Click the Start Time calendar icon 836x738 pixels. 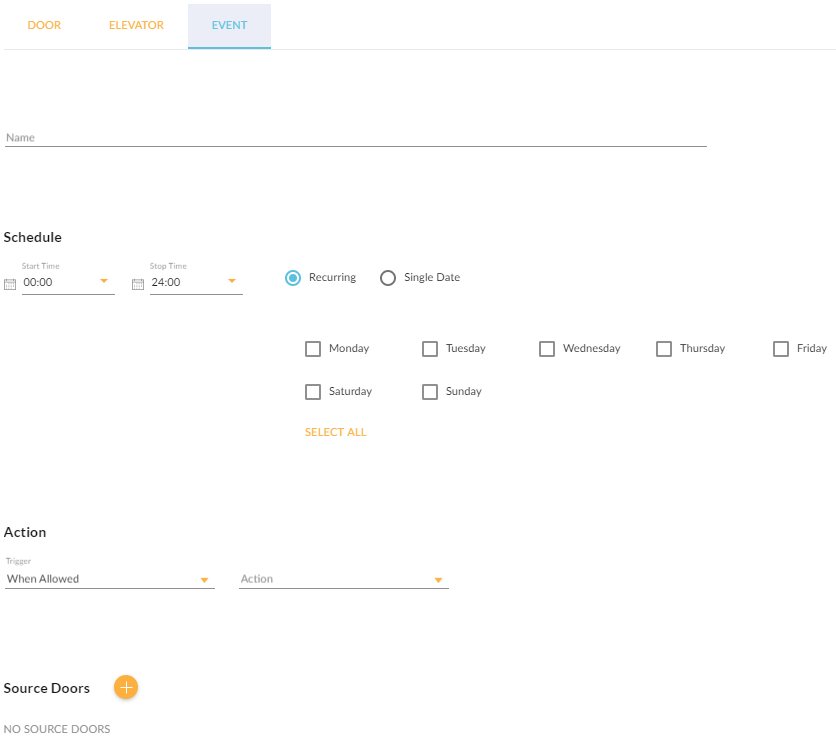click(10, 284)
